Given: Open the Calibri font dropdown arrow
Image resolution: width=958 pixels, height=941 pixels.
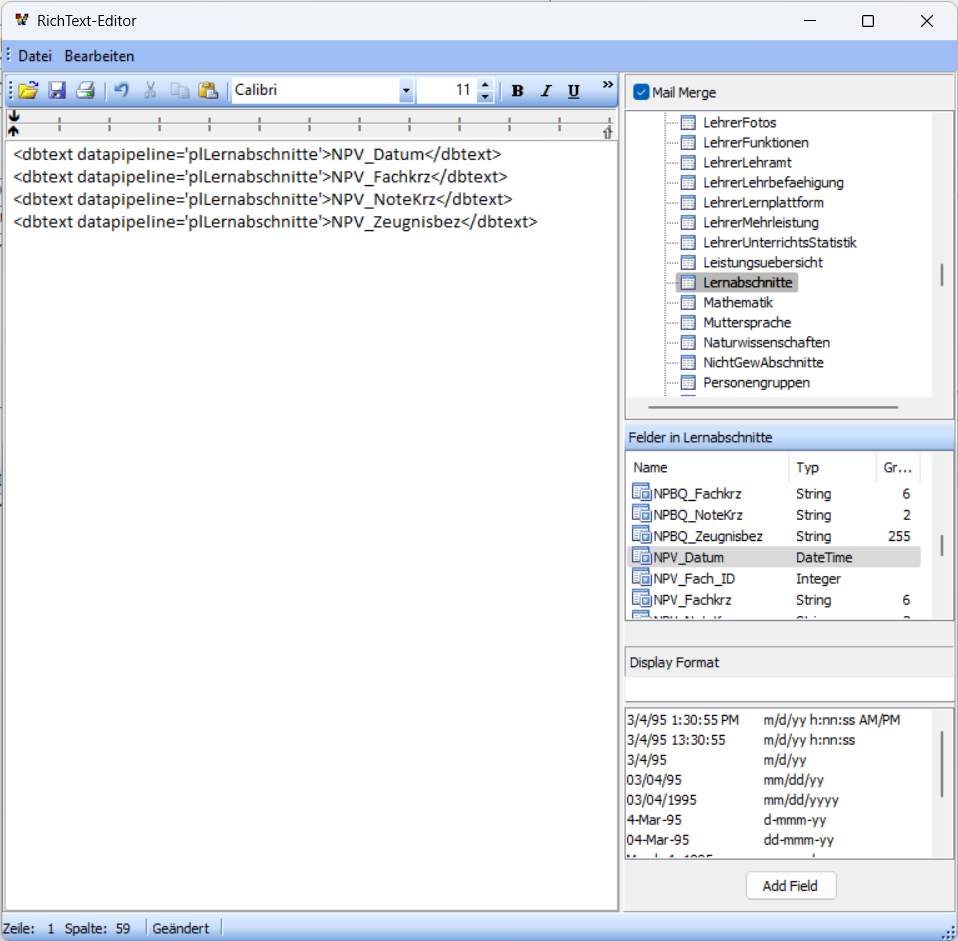Looking at the screenshot, I should pos(406,91).
